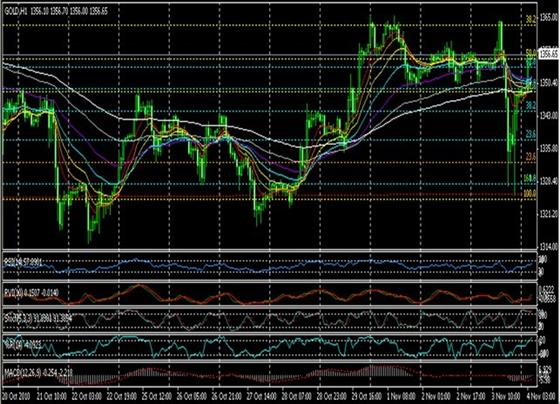Image resolution: width=560 pixels, height=404 pixels.
Task: Click the 1335.80 price axis label
Action: coord(549,148)
